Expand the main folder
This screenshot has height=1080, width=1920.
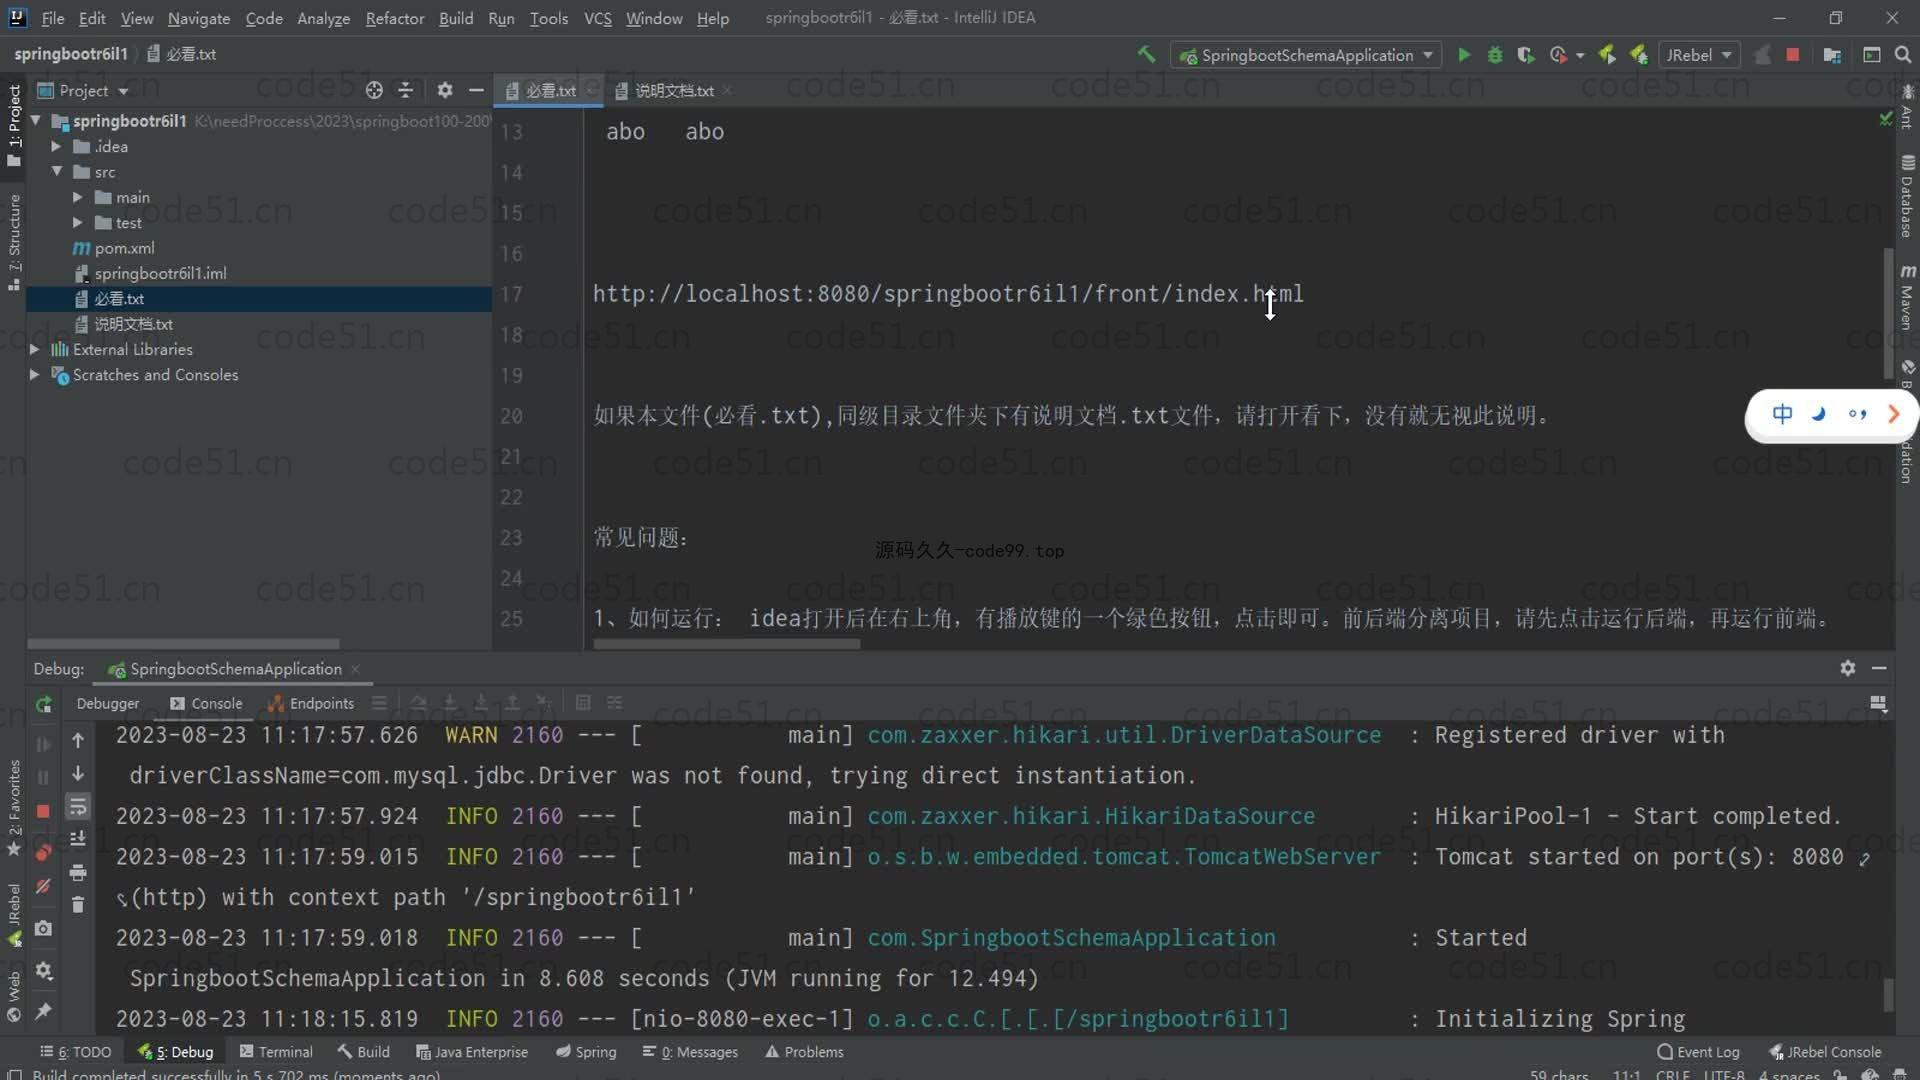tap(78, 197)
